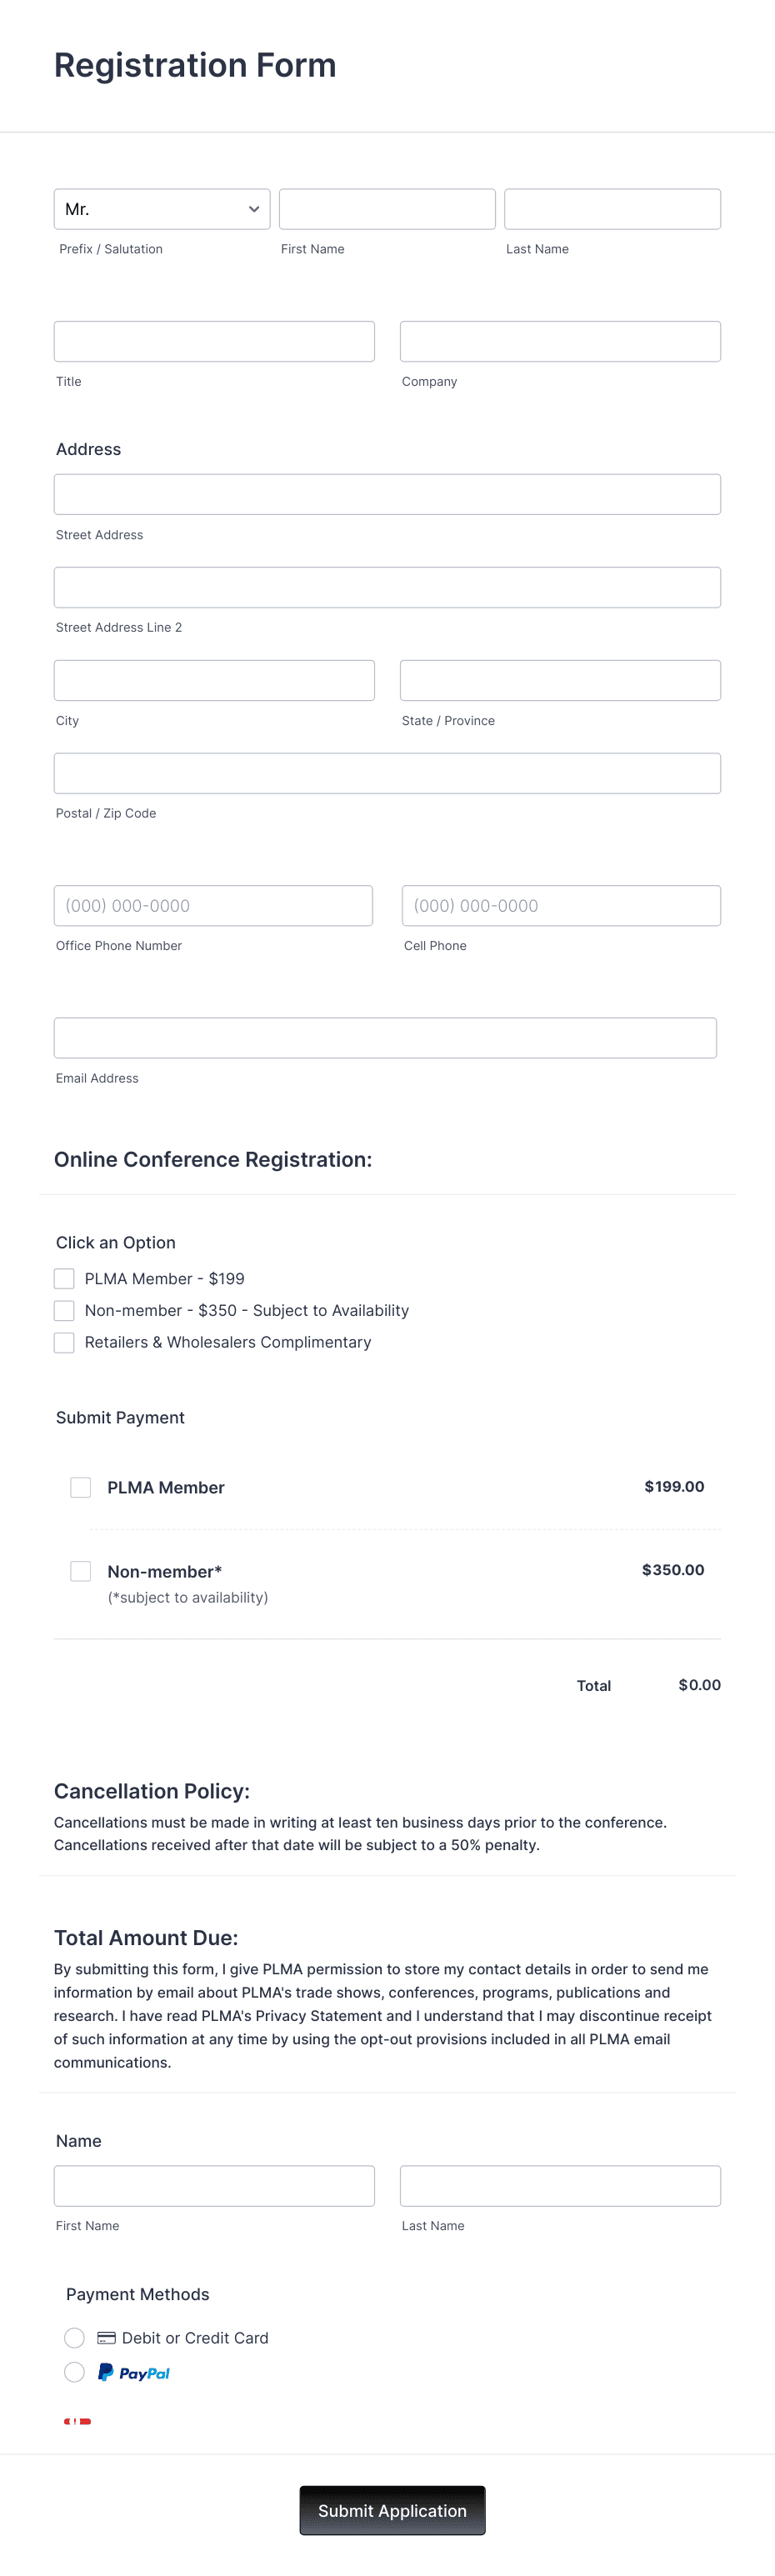Open the Prefix / Salutation dropdown
Screen dimensions: 775x2576
point(161,209)
